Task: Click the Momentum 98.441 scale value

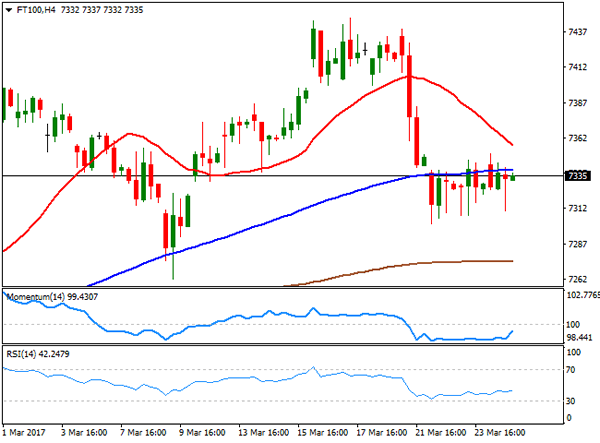Action: (x=579, y=338)
